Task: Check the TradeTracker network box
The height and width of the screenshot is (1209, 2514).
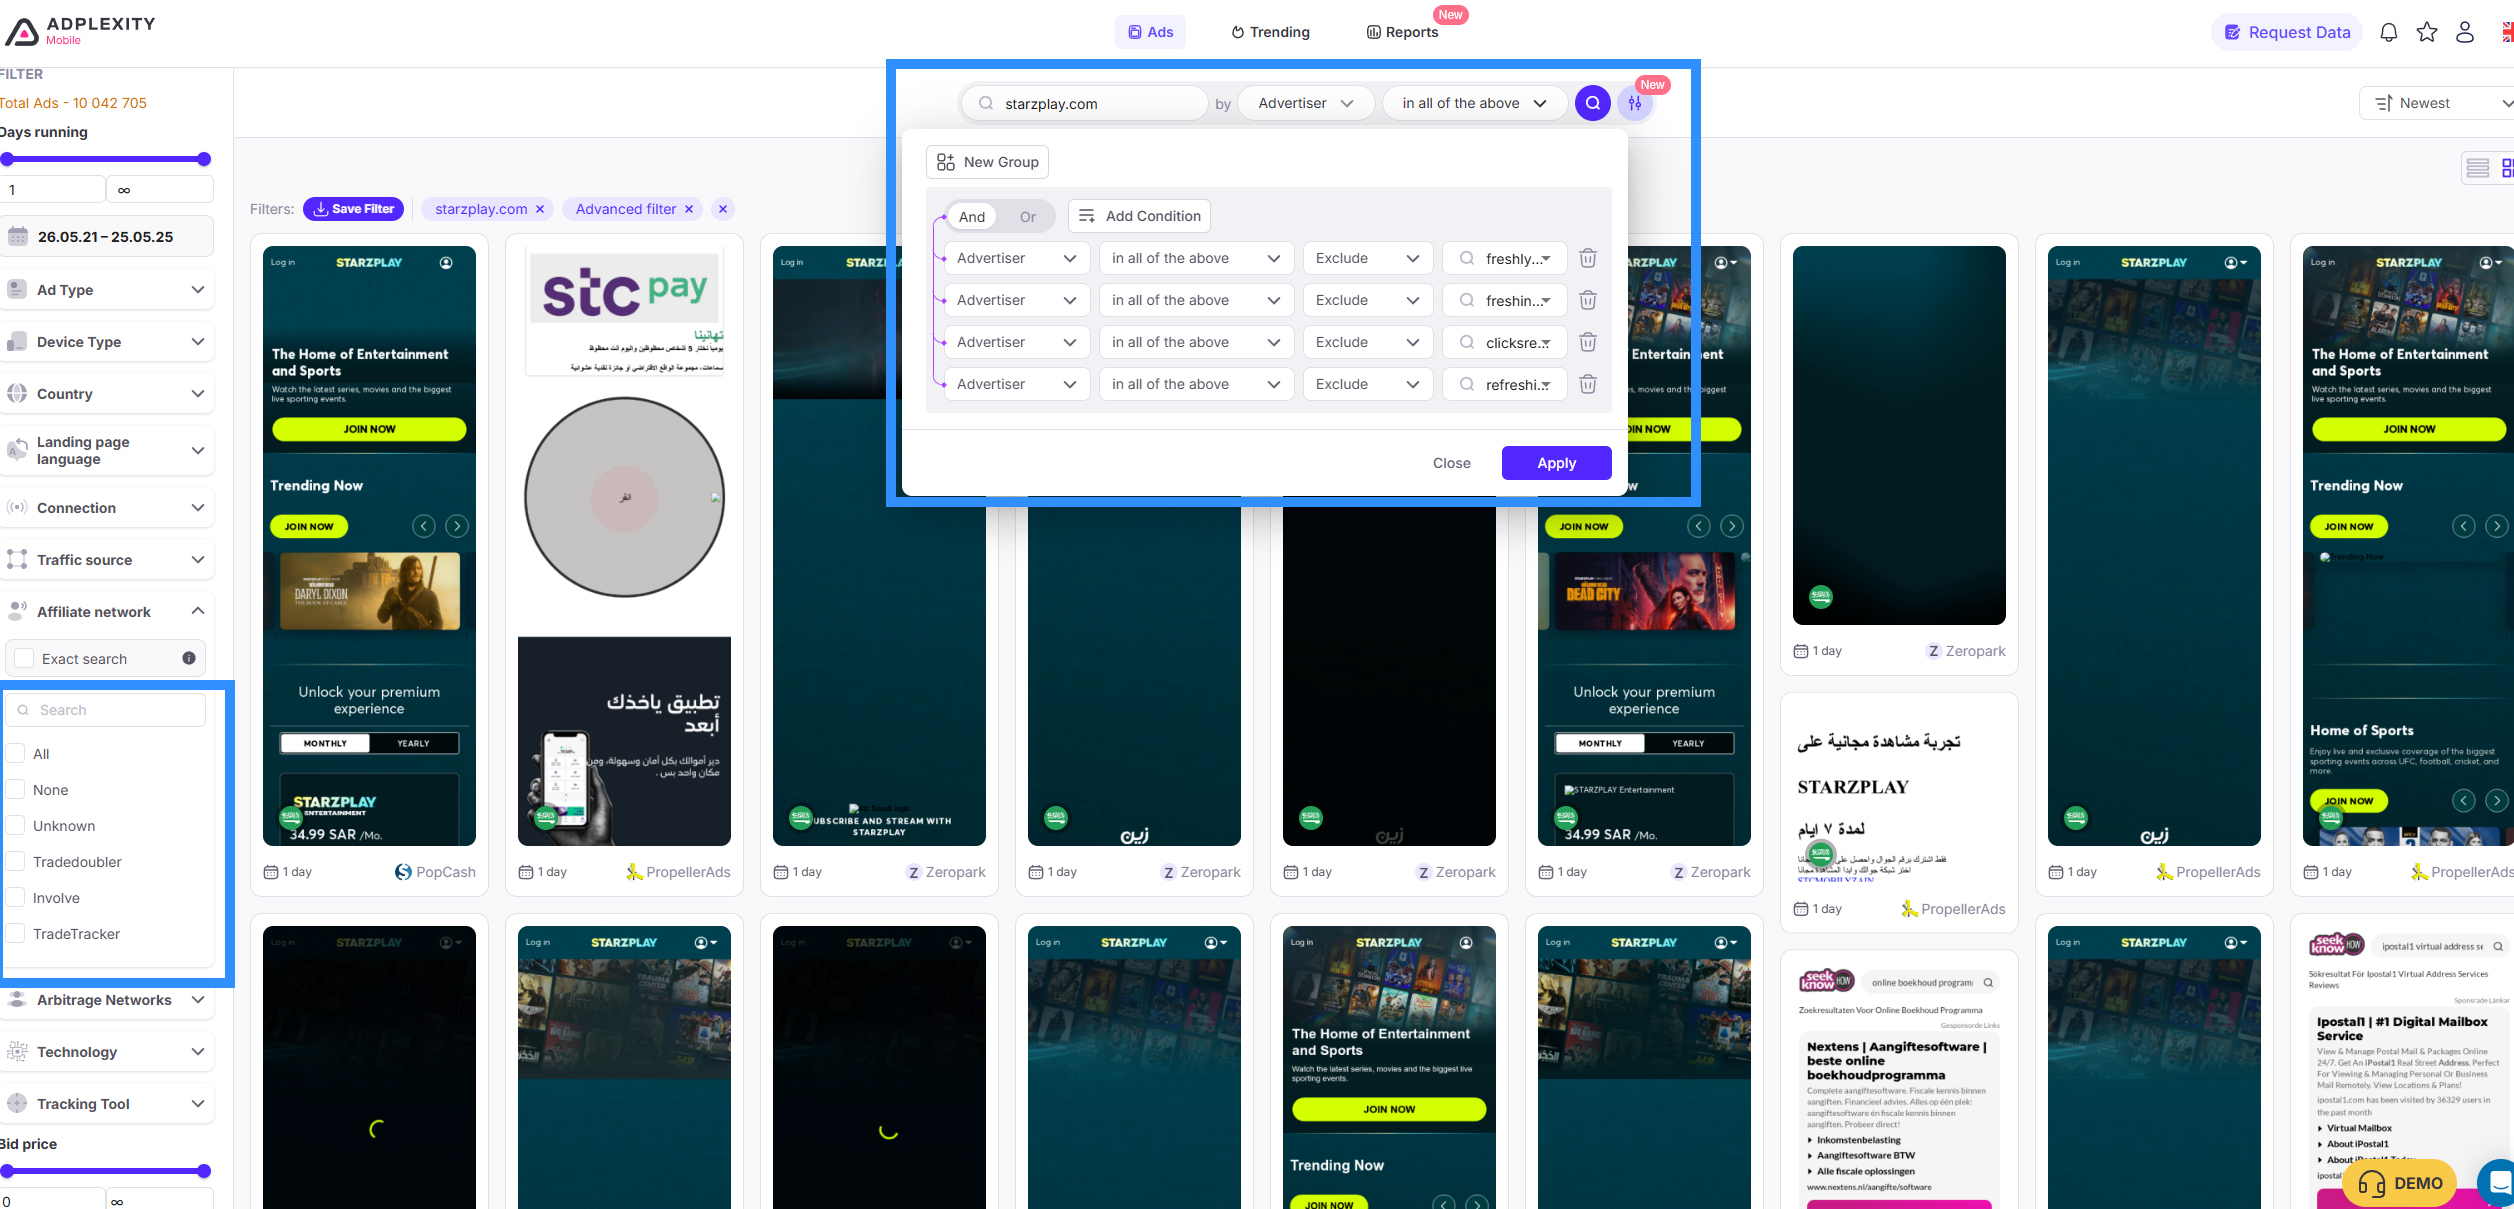Action: point(16,933)
